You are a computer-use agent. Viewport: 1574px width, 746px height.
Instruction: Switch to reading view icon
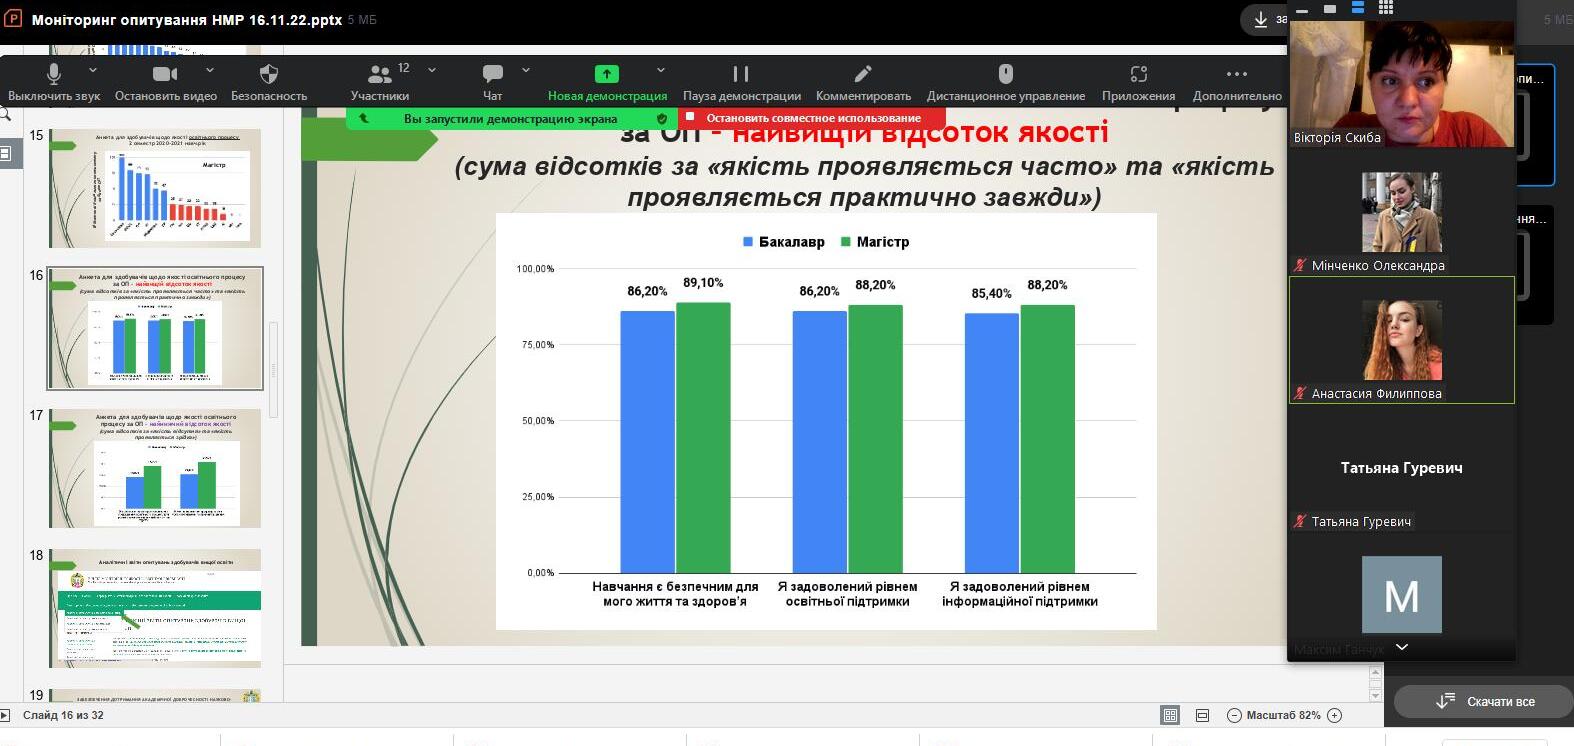pyautogui.click(x=1202, y=715)
